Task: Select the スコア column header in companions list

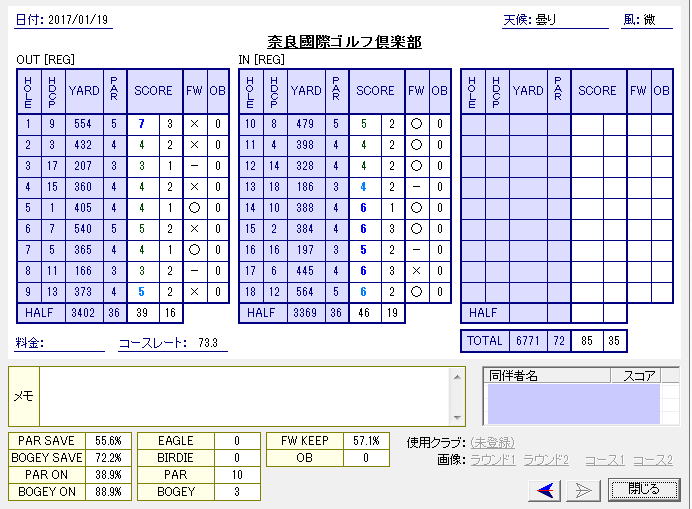Action: pyautogui.click(x=638, y=376)
